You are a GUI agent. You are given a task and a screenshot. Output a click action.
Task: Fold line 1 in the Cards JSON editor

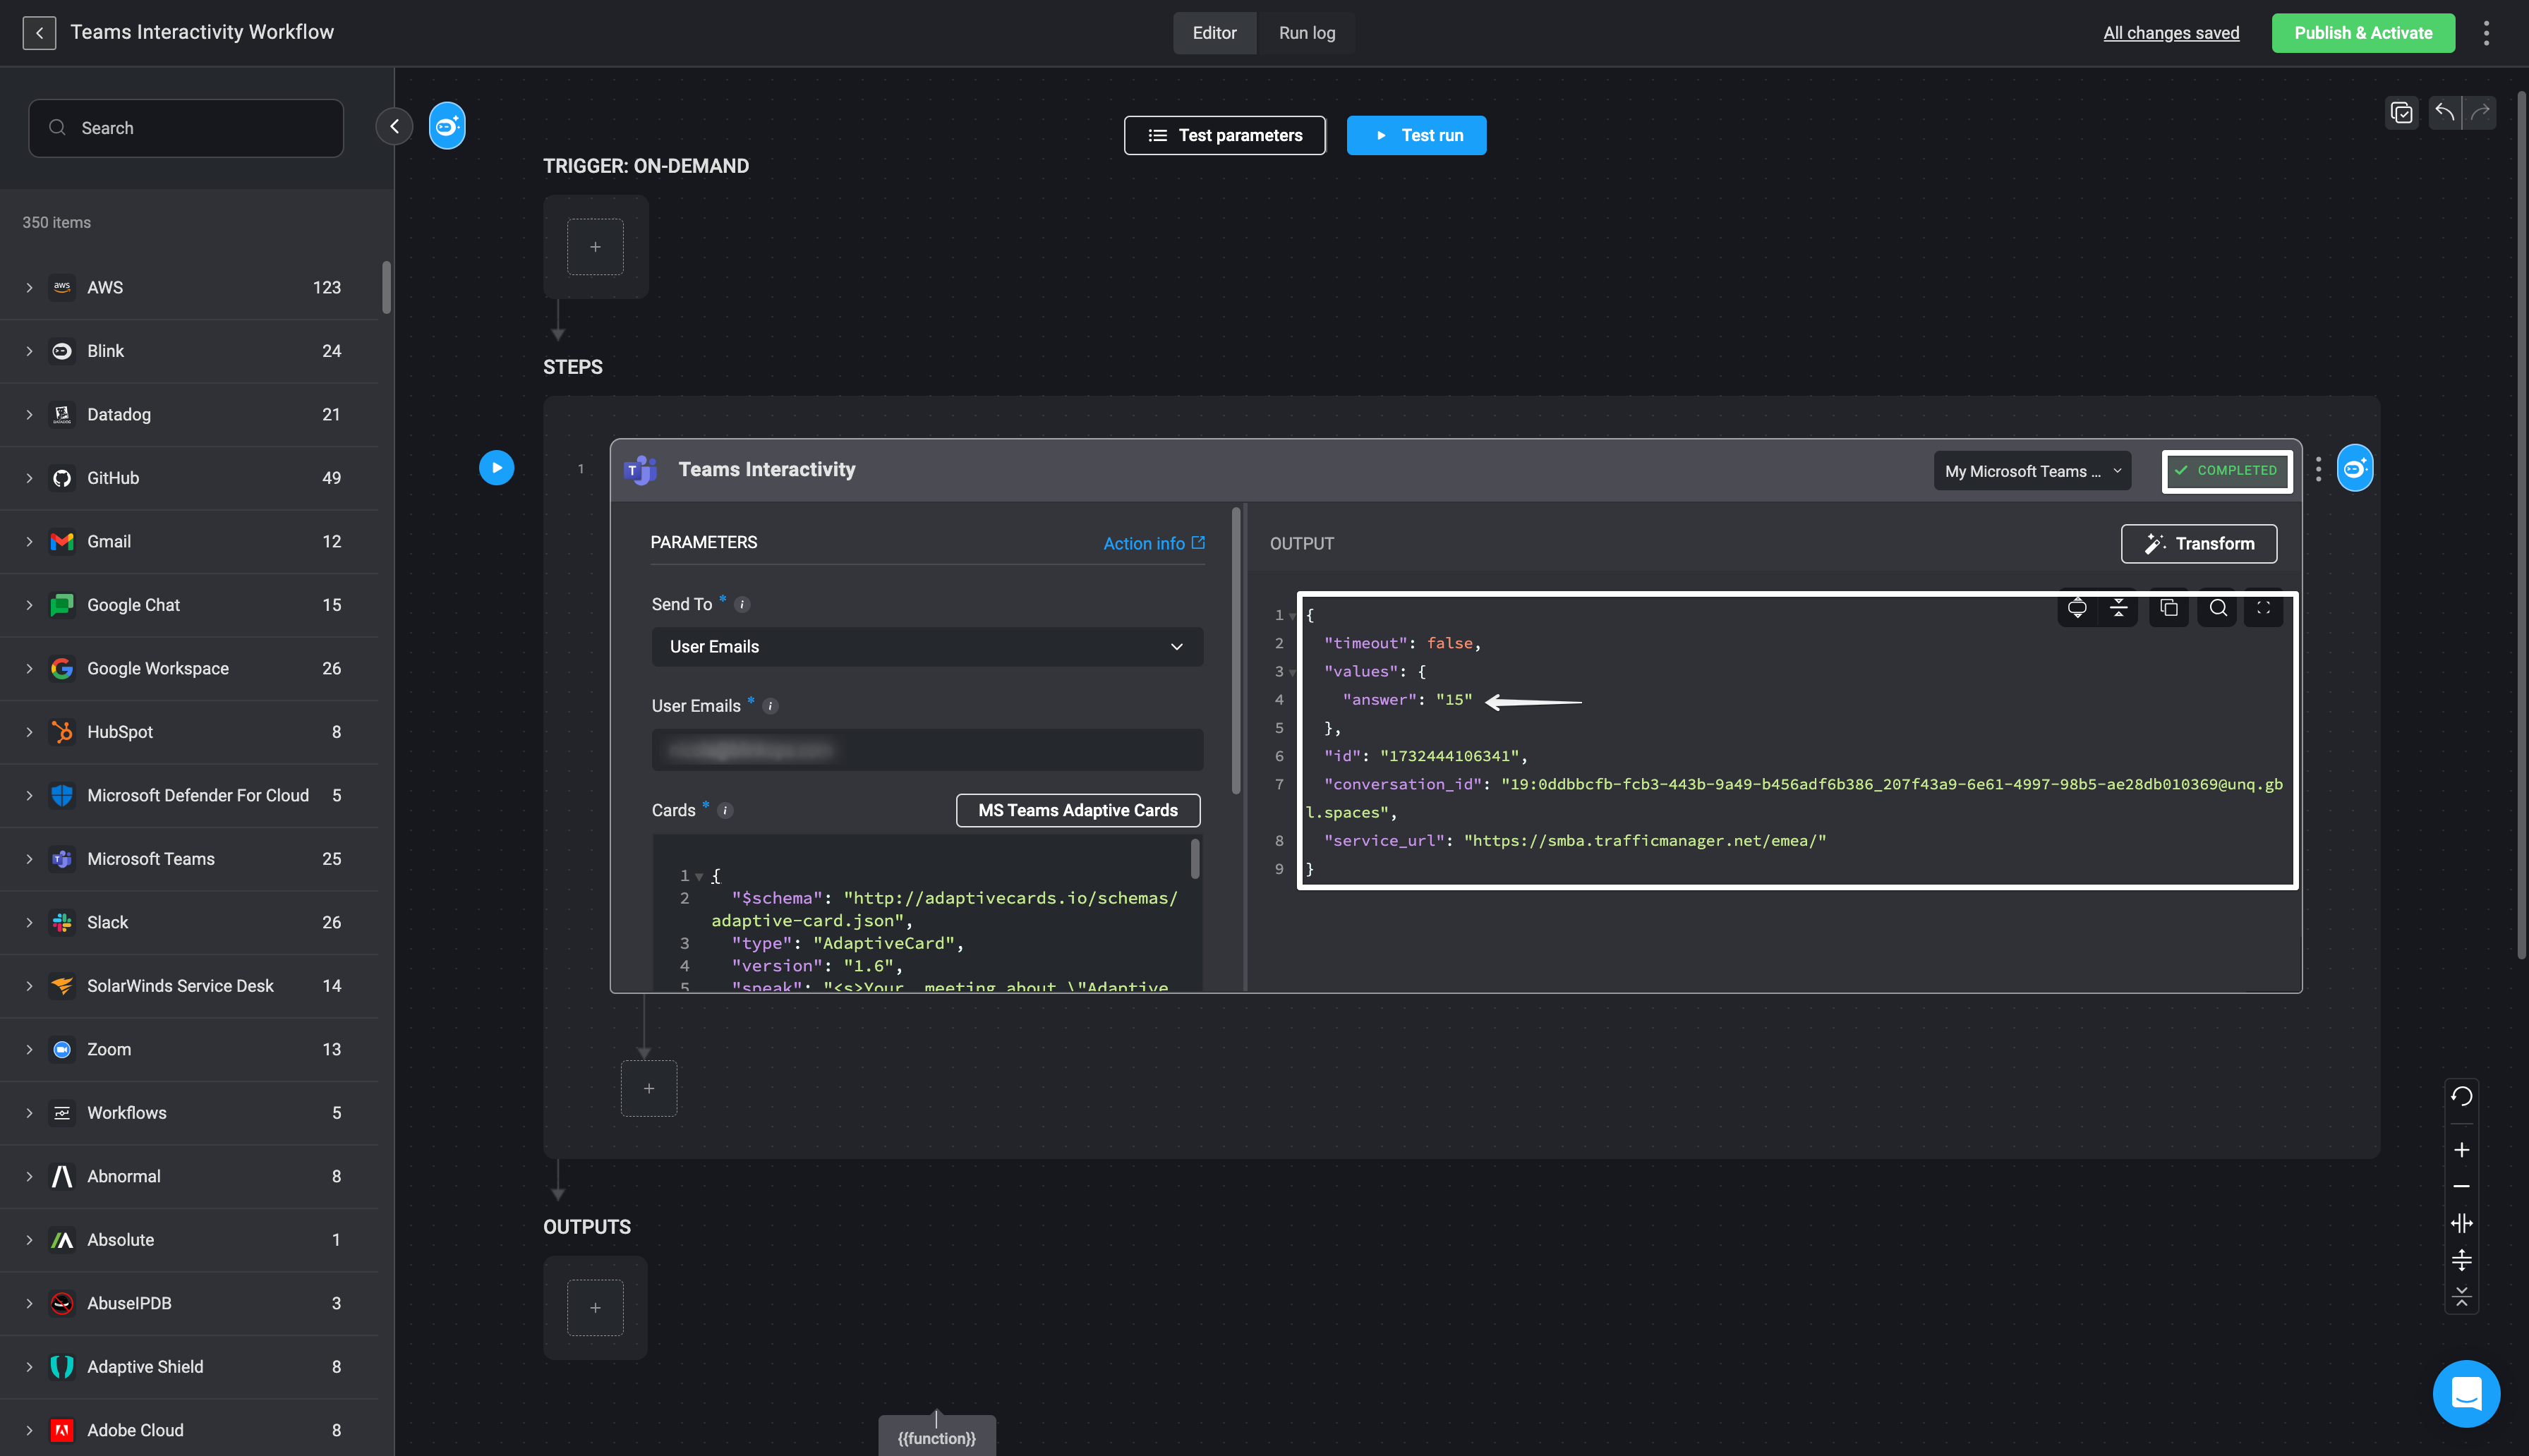(x=699, y=877)
